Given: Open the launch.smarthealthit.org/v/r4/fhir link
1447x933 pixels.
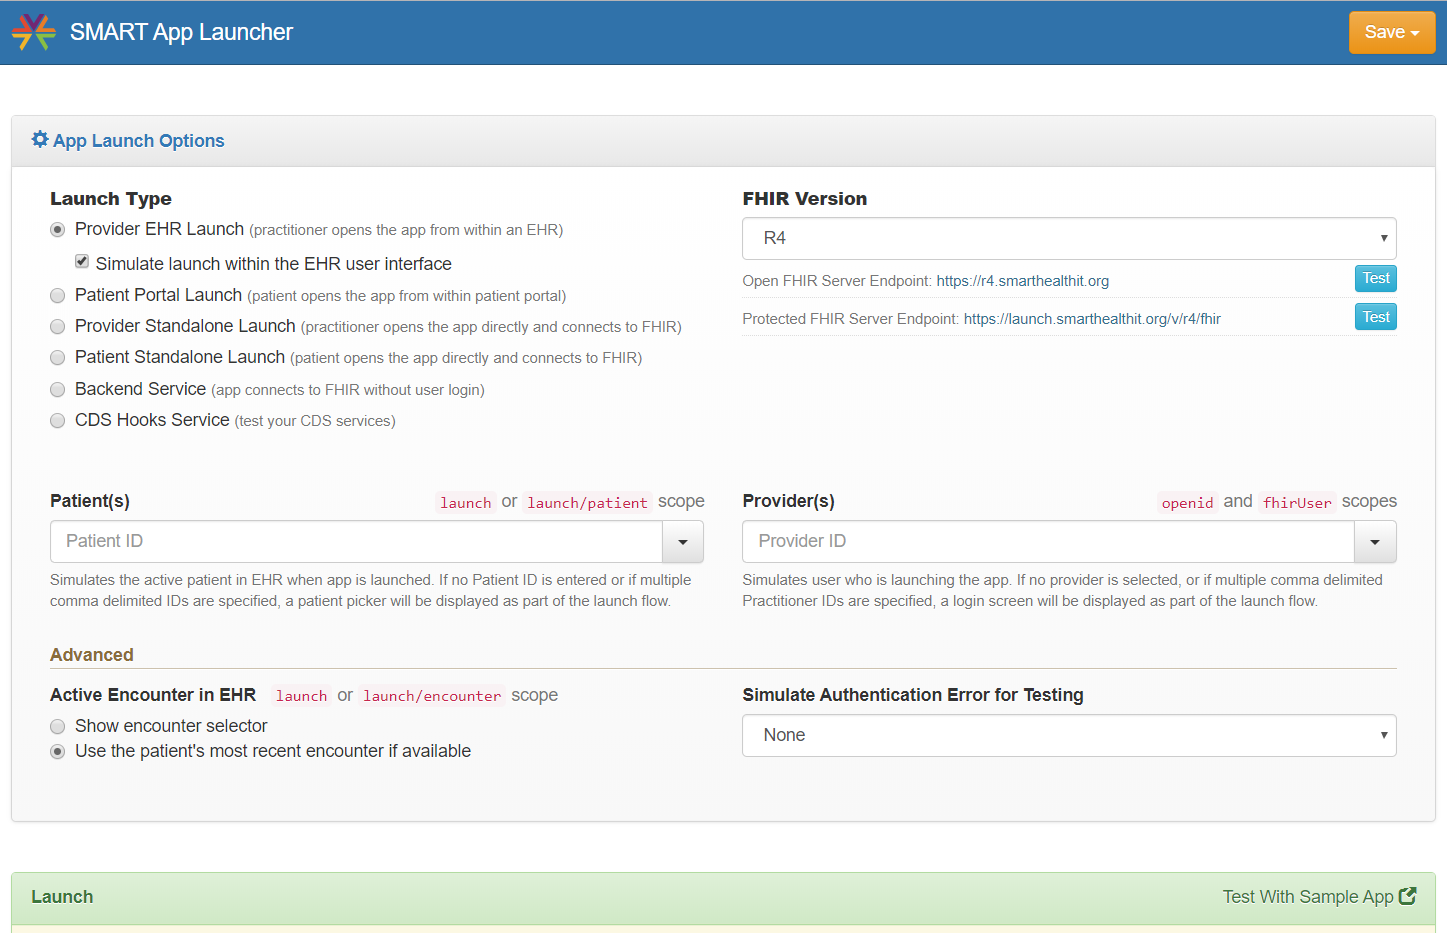Looking at the screenshot, I should [x=1092, y=319].
